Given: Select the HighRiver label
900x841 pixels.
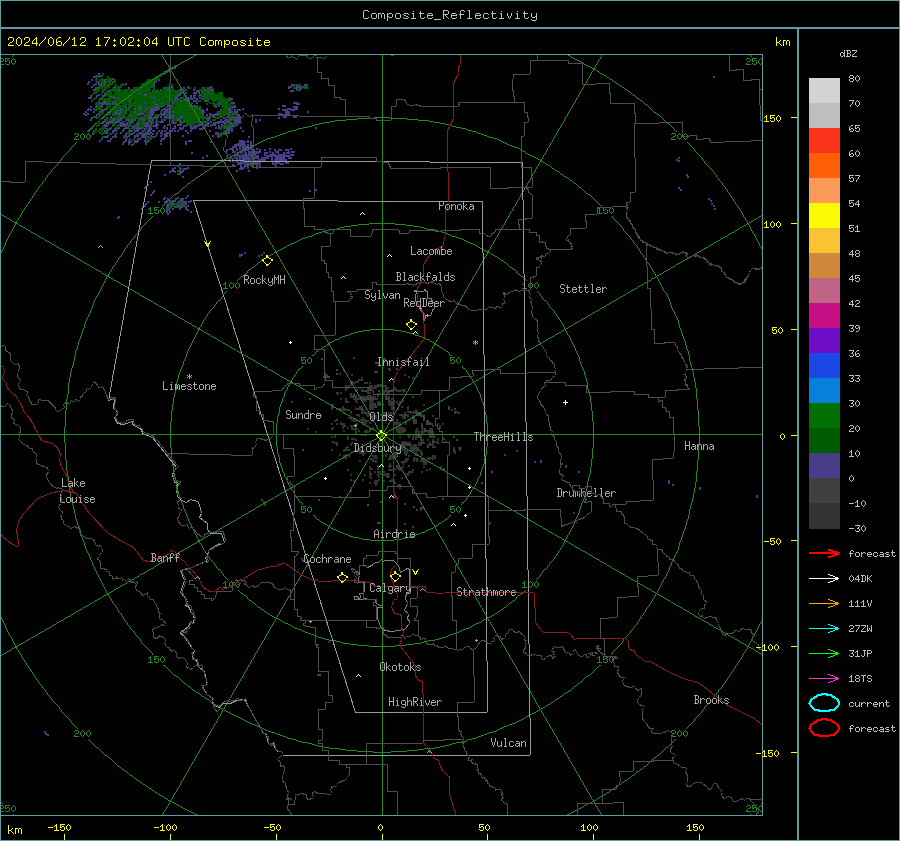Looking at the screenshot, I should [415, 702].
